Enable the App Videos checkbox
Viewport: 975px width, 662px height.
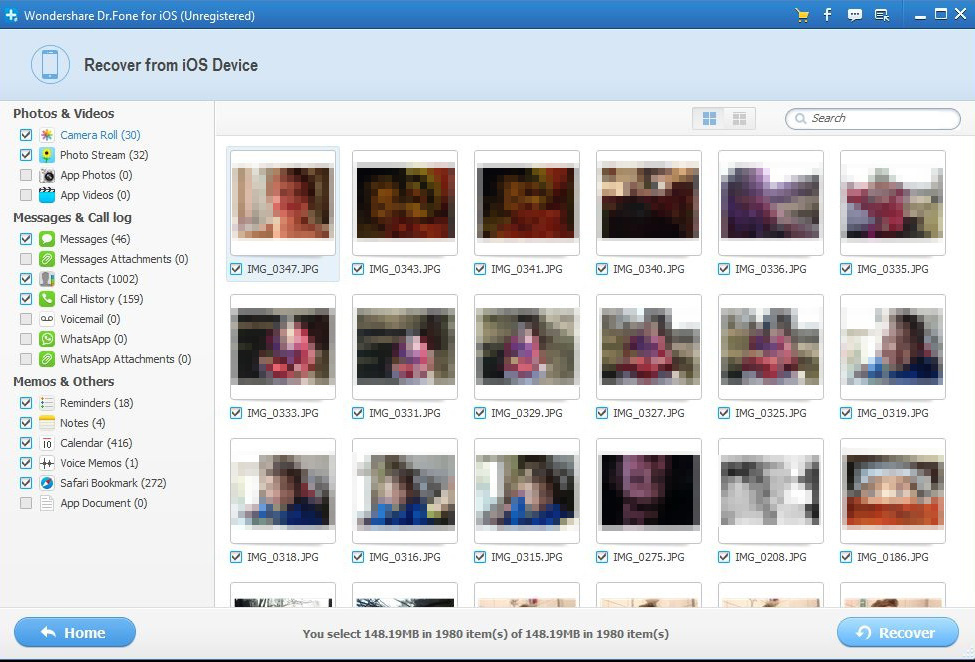(x=25, y=195)
